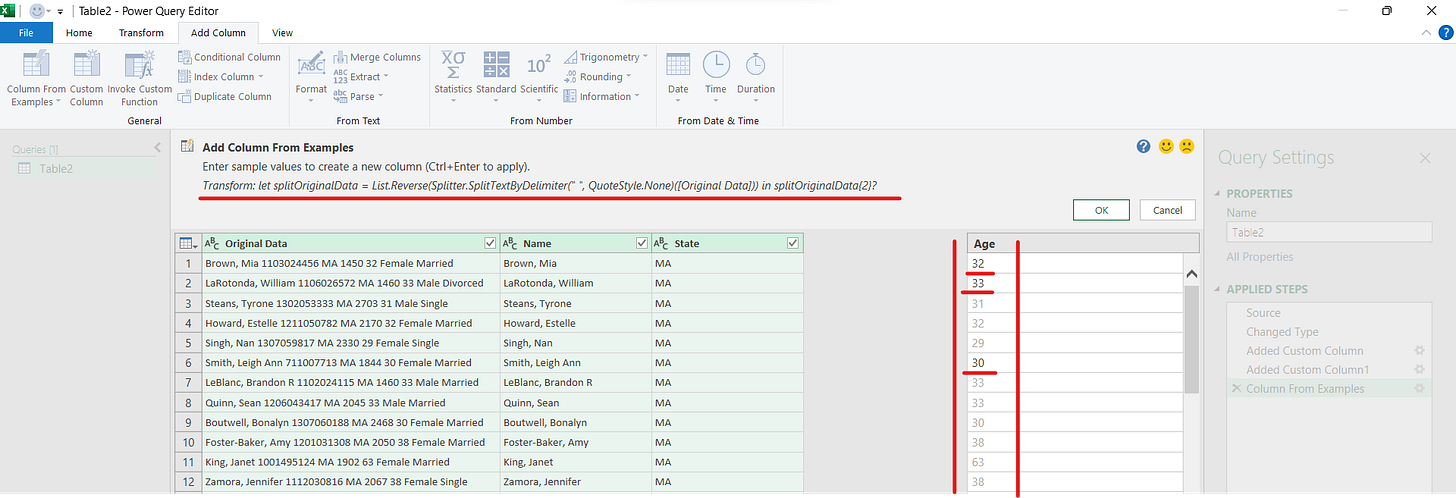Open the Parse dropdown

pyautogui.click(x=359, y=97)
